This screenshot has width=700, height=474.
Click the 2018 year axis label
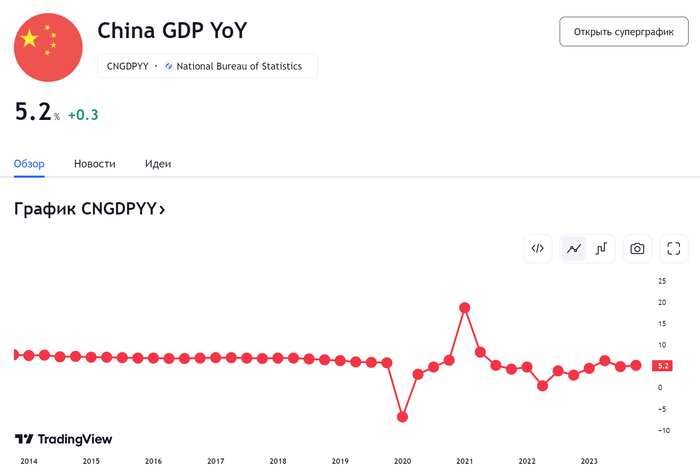[278, 462]
